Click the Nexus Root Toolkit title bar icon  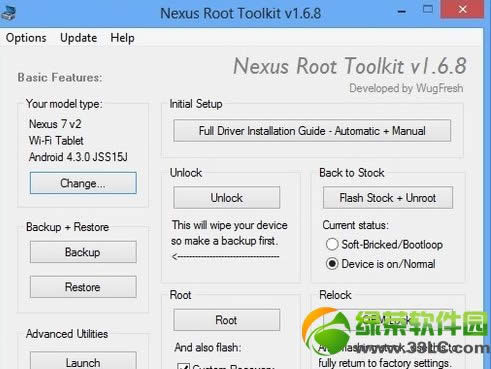click(x=8, y=13)
